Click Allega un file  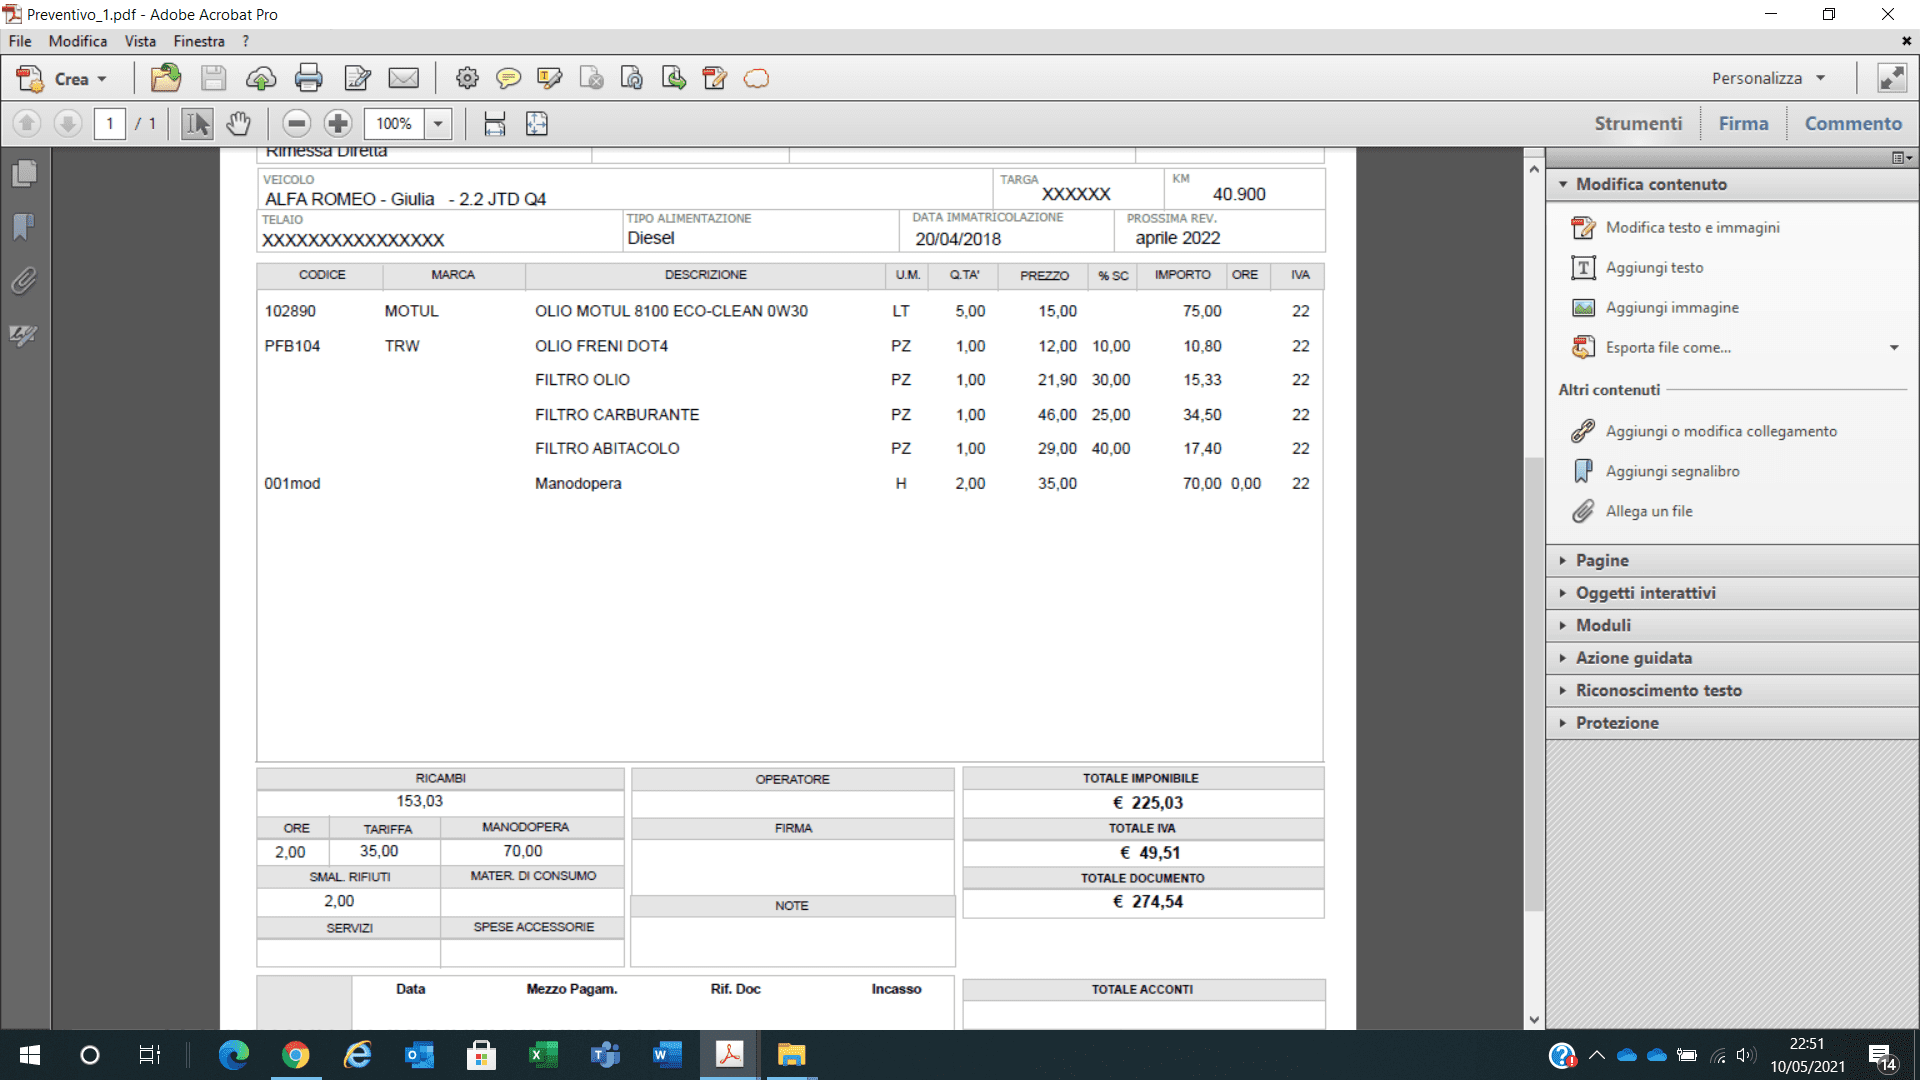1649,511
